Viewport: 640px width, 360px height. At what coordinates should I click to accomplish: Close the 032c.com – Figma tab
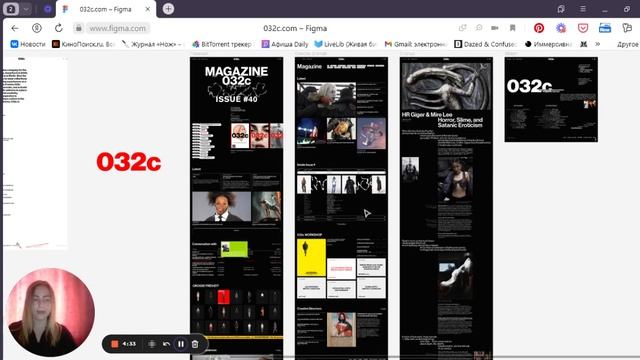[148, 9]
